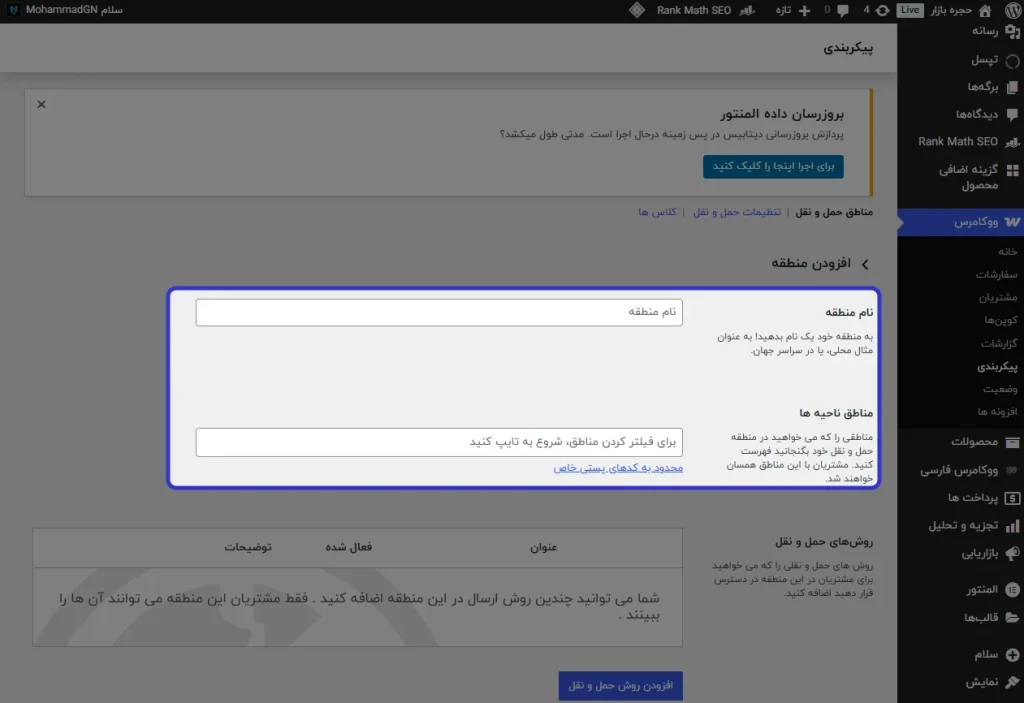Open the بازاریابی marketing megaphone icon

pyautogui.click(x=1014, y=552)
